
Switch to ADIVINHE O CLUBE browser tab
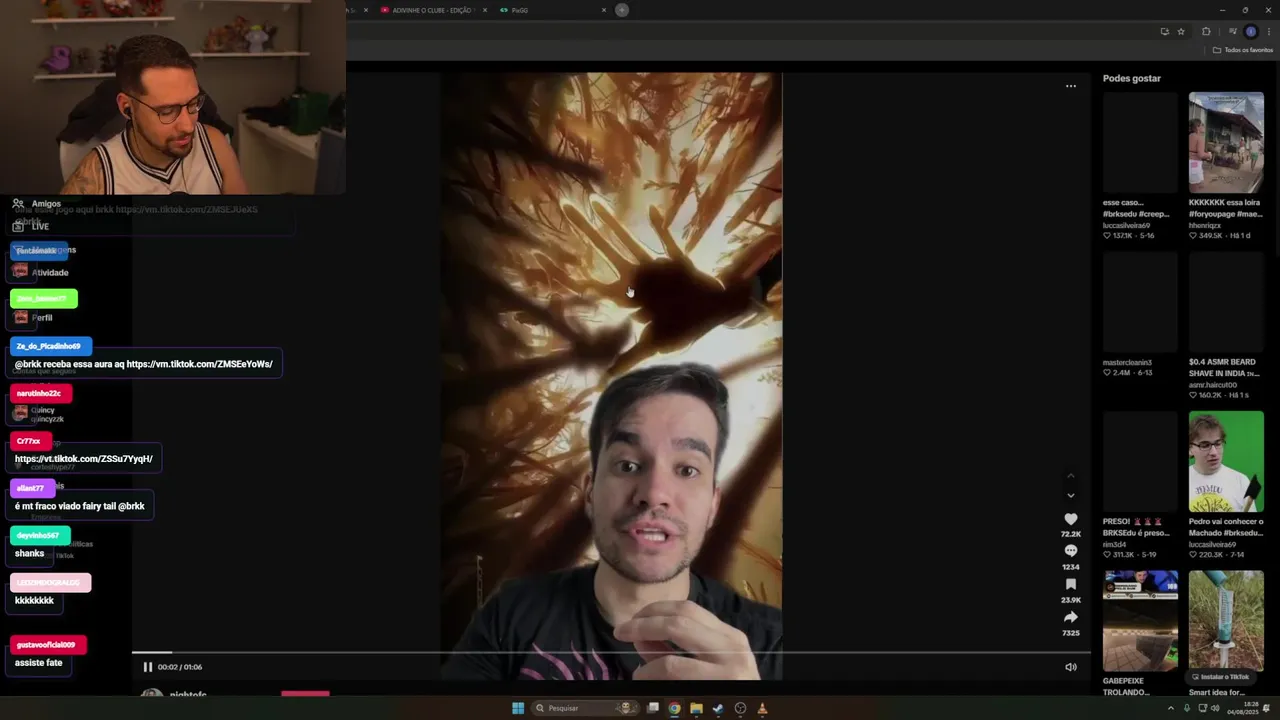(431, 10)
